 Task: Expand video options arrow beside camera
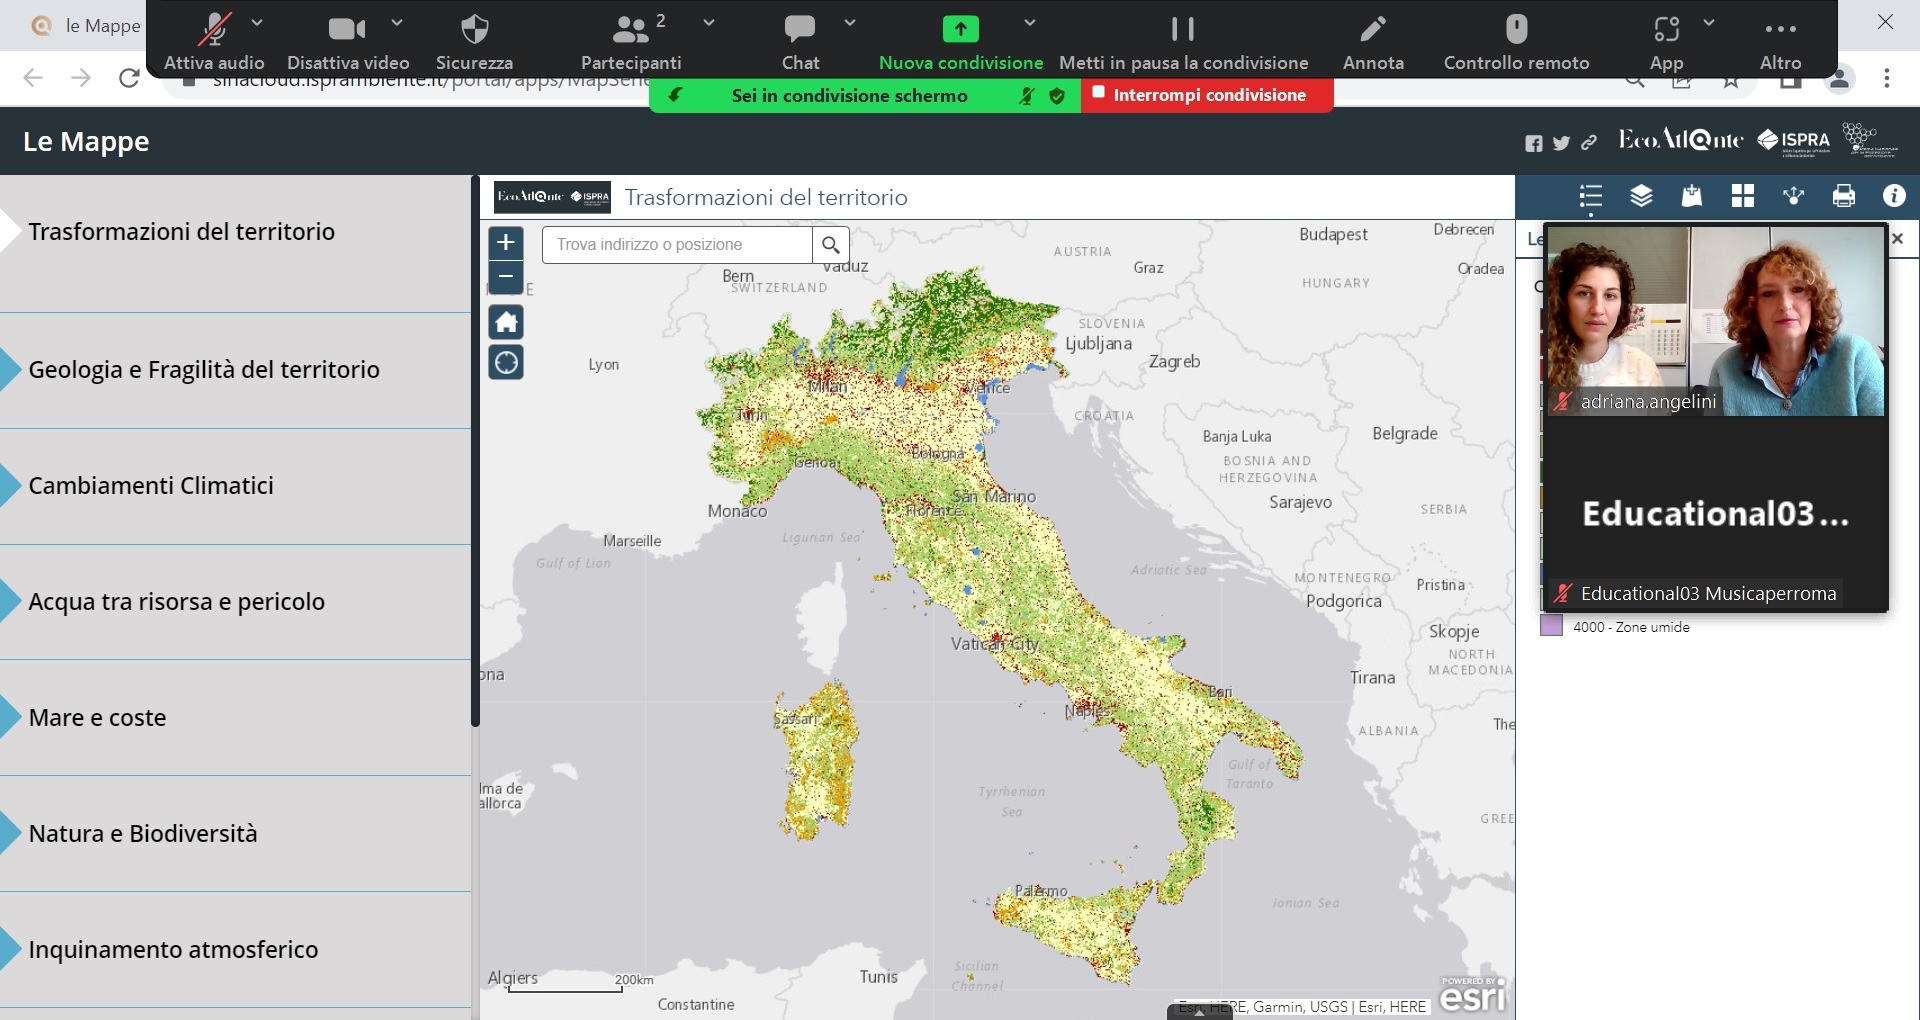(397, 22)
